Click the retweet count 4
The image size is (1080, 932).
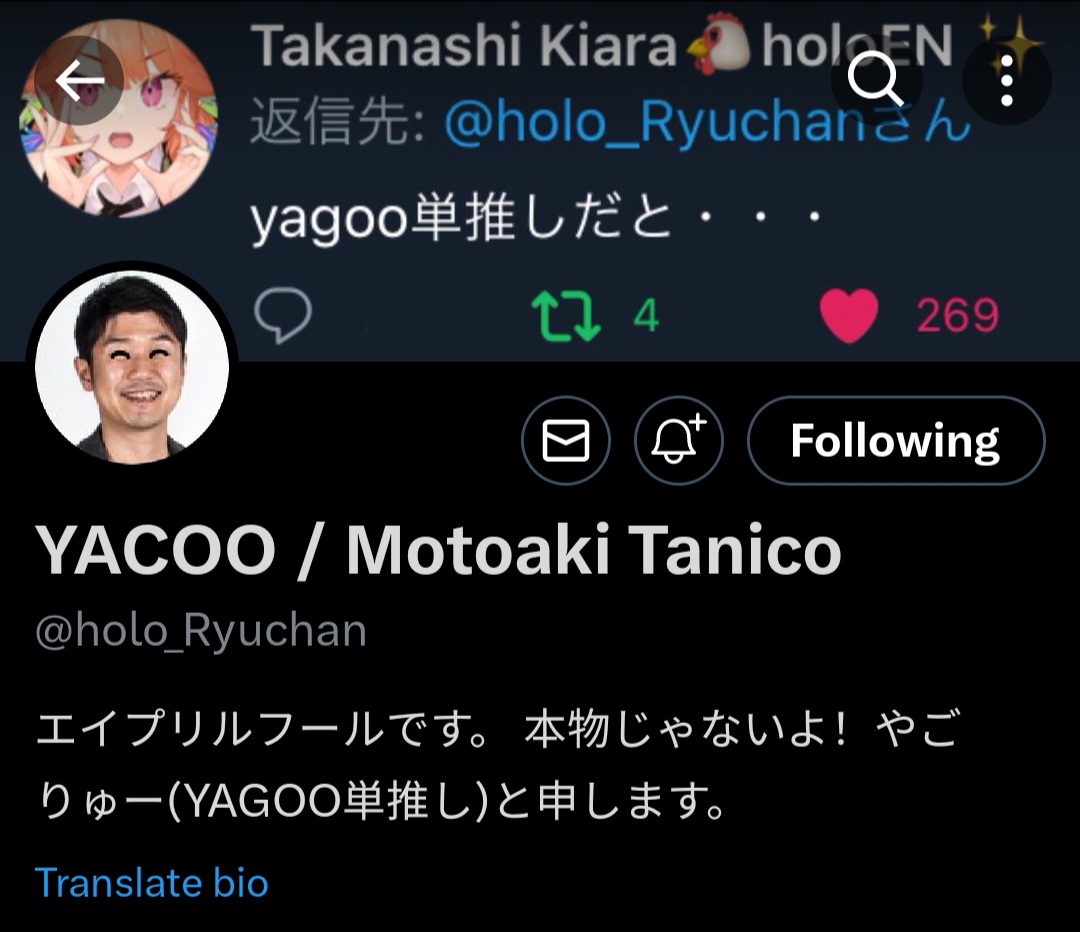pos(646,316)
